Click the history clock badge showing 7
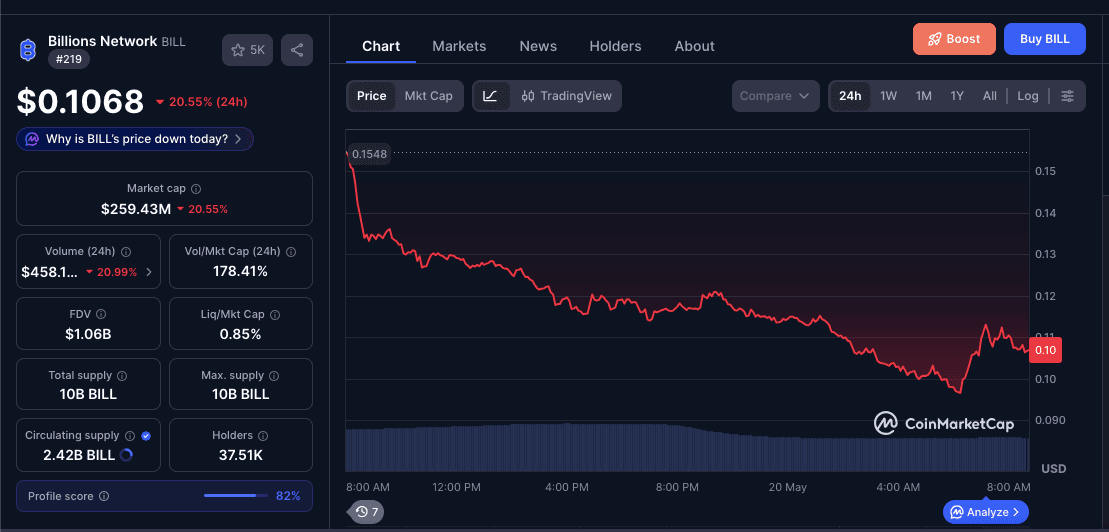Image resolution: width=1109 pixels, height=532 pixels. 366,511
